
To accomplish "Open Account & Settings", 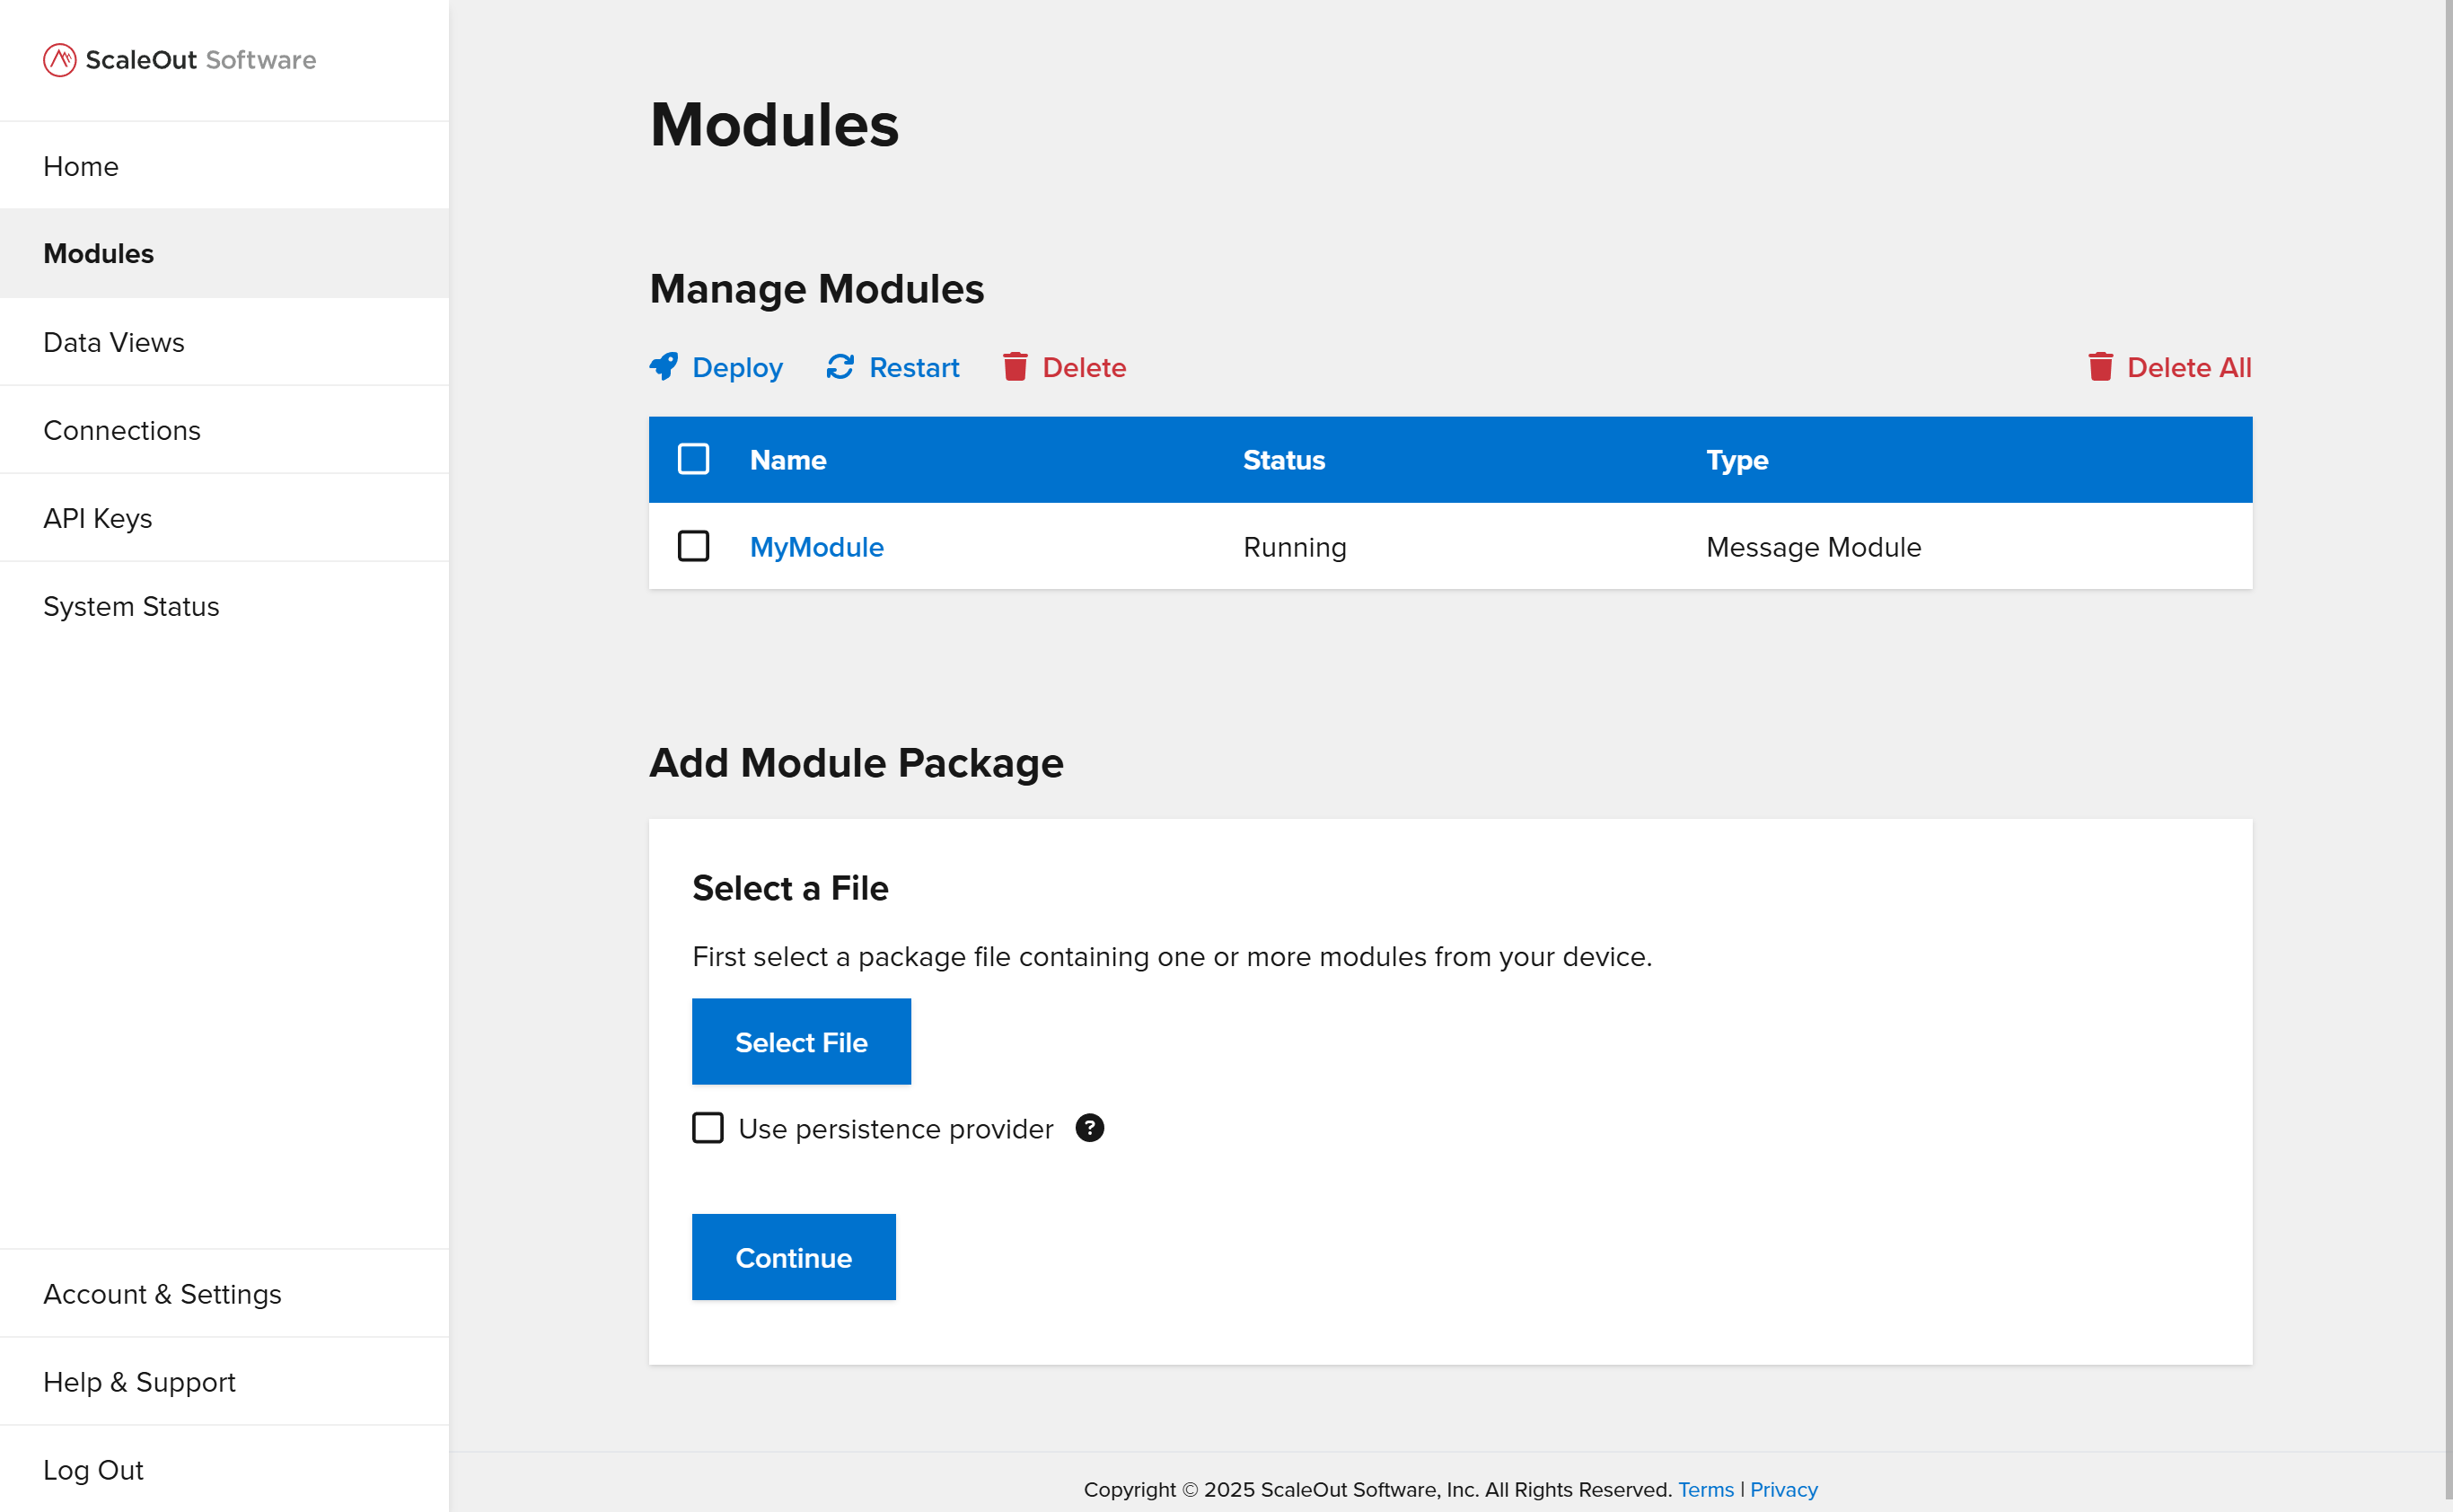I will [224, 1294].
